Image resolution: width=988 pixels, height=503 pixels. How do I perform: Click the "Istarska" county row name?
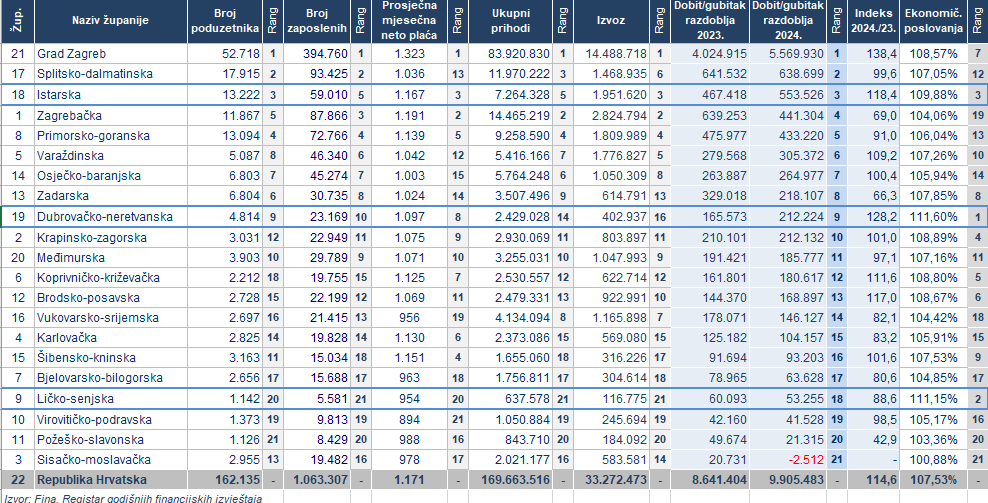[59, 94]
